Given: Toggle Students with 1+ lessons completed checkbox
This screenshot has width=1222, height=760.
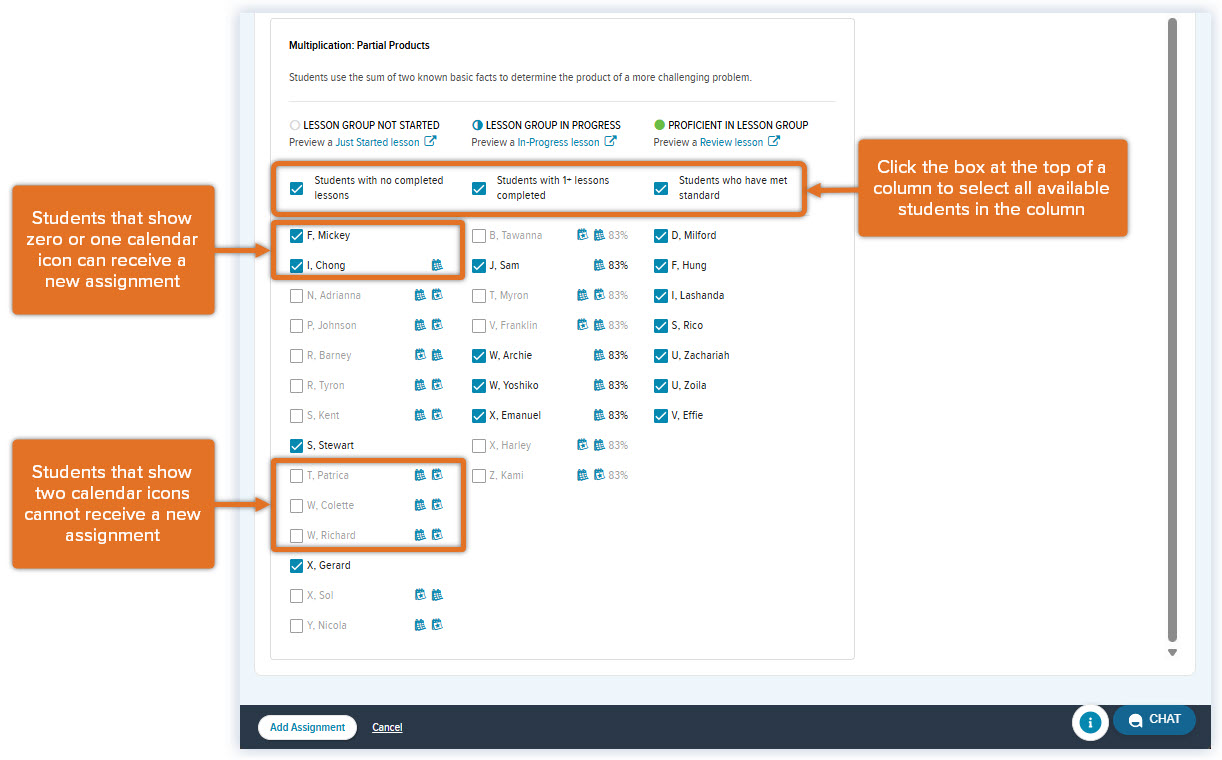Looking at the screenshot, I should click(479, 188).
